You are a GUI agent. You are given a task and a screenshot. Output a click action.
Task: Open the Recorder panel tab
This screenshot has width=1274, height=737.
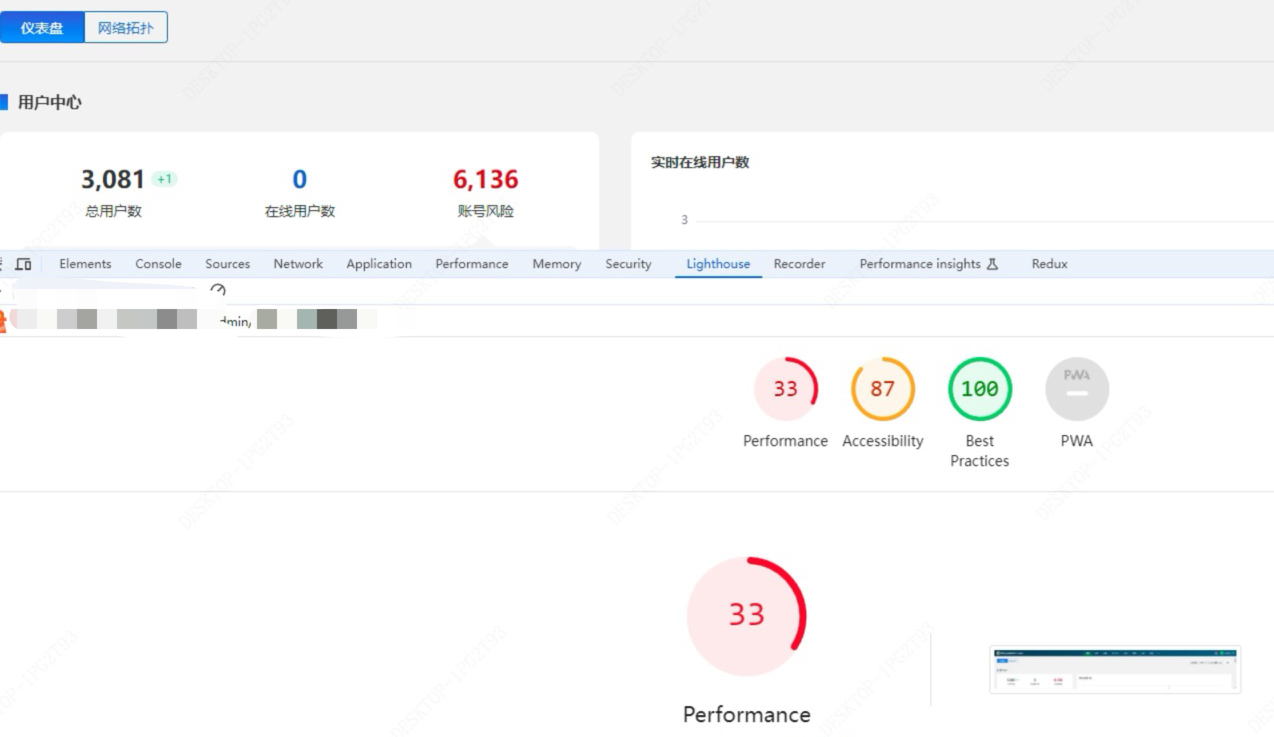pos(799,264)
